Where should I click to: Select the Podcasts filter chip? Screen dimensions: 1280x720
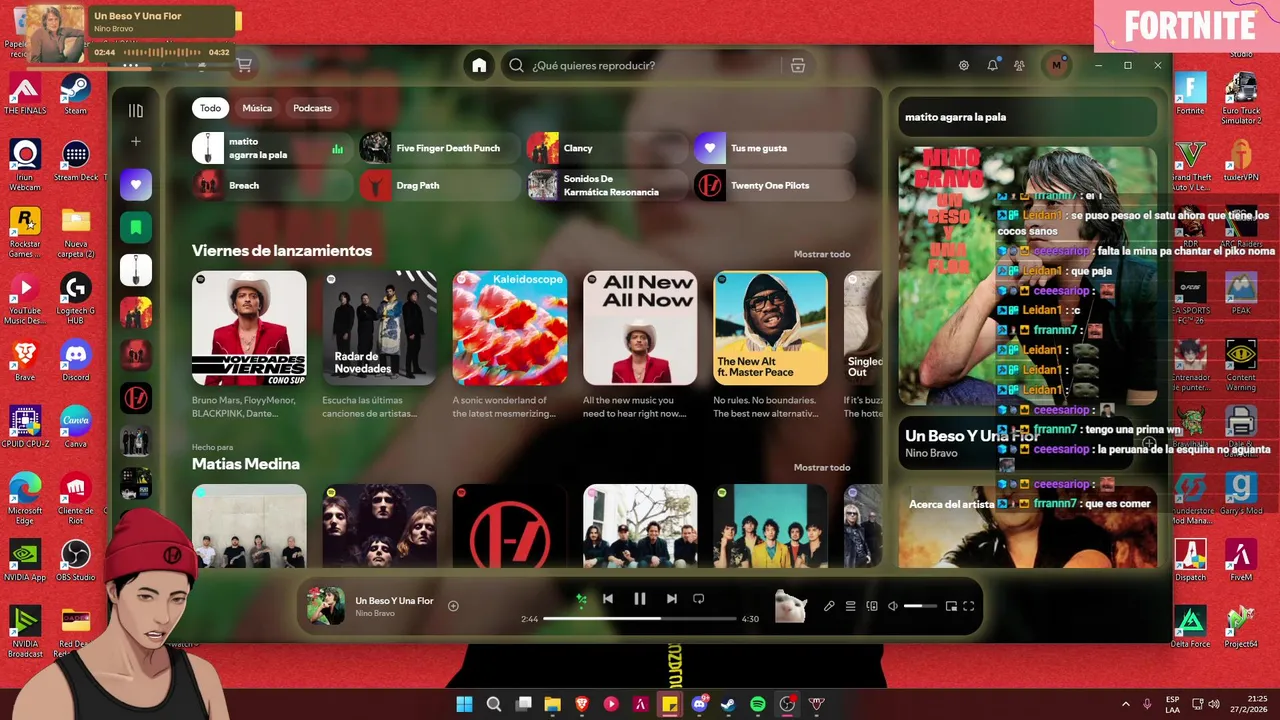coord(312,108)
